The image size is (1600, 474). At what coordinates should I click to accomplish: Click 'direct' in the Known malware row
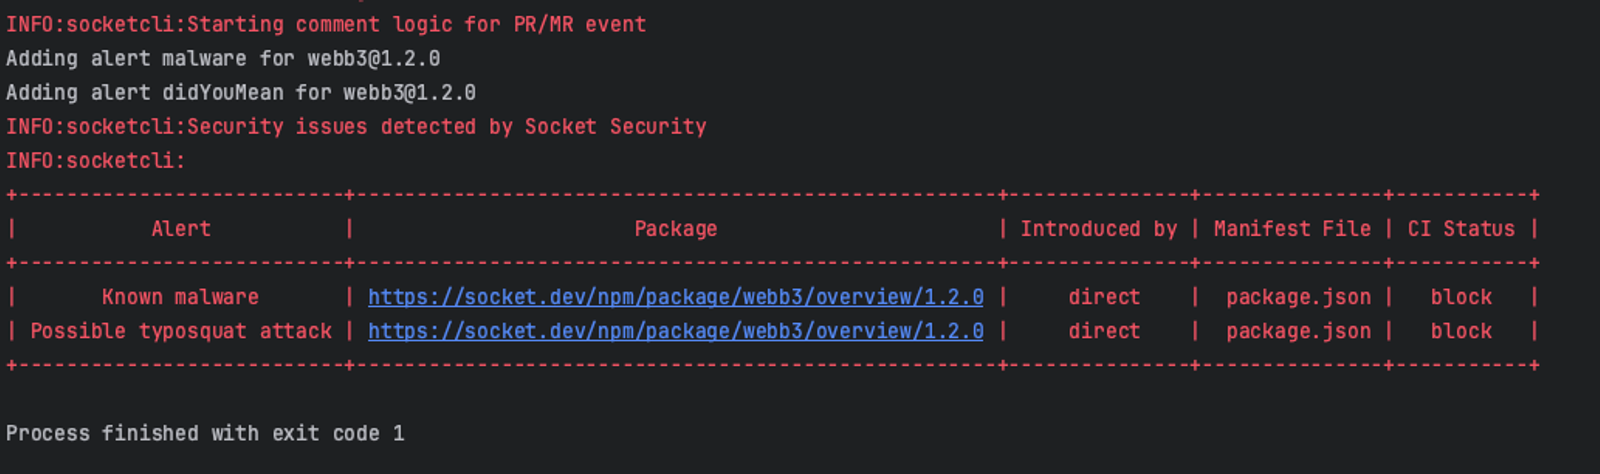(x=1104, y=297)
